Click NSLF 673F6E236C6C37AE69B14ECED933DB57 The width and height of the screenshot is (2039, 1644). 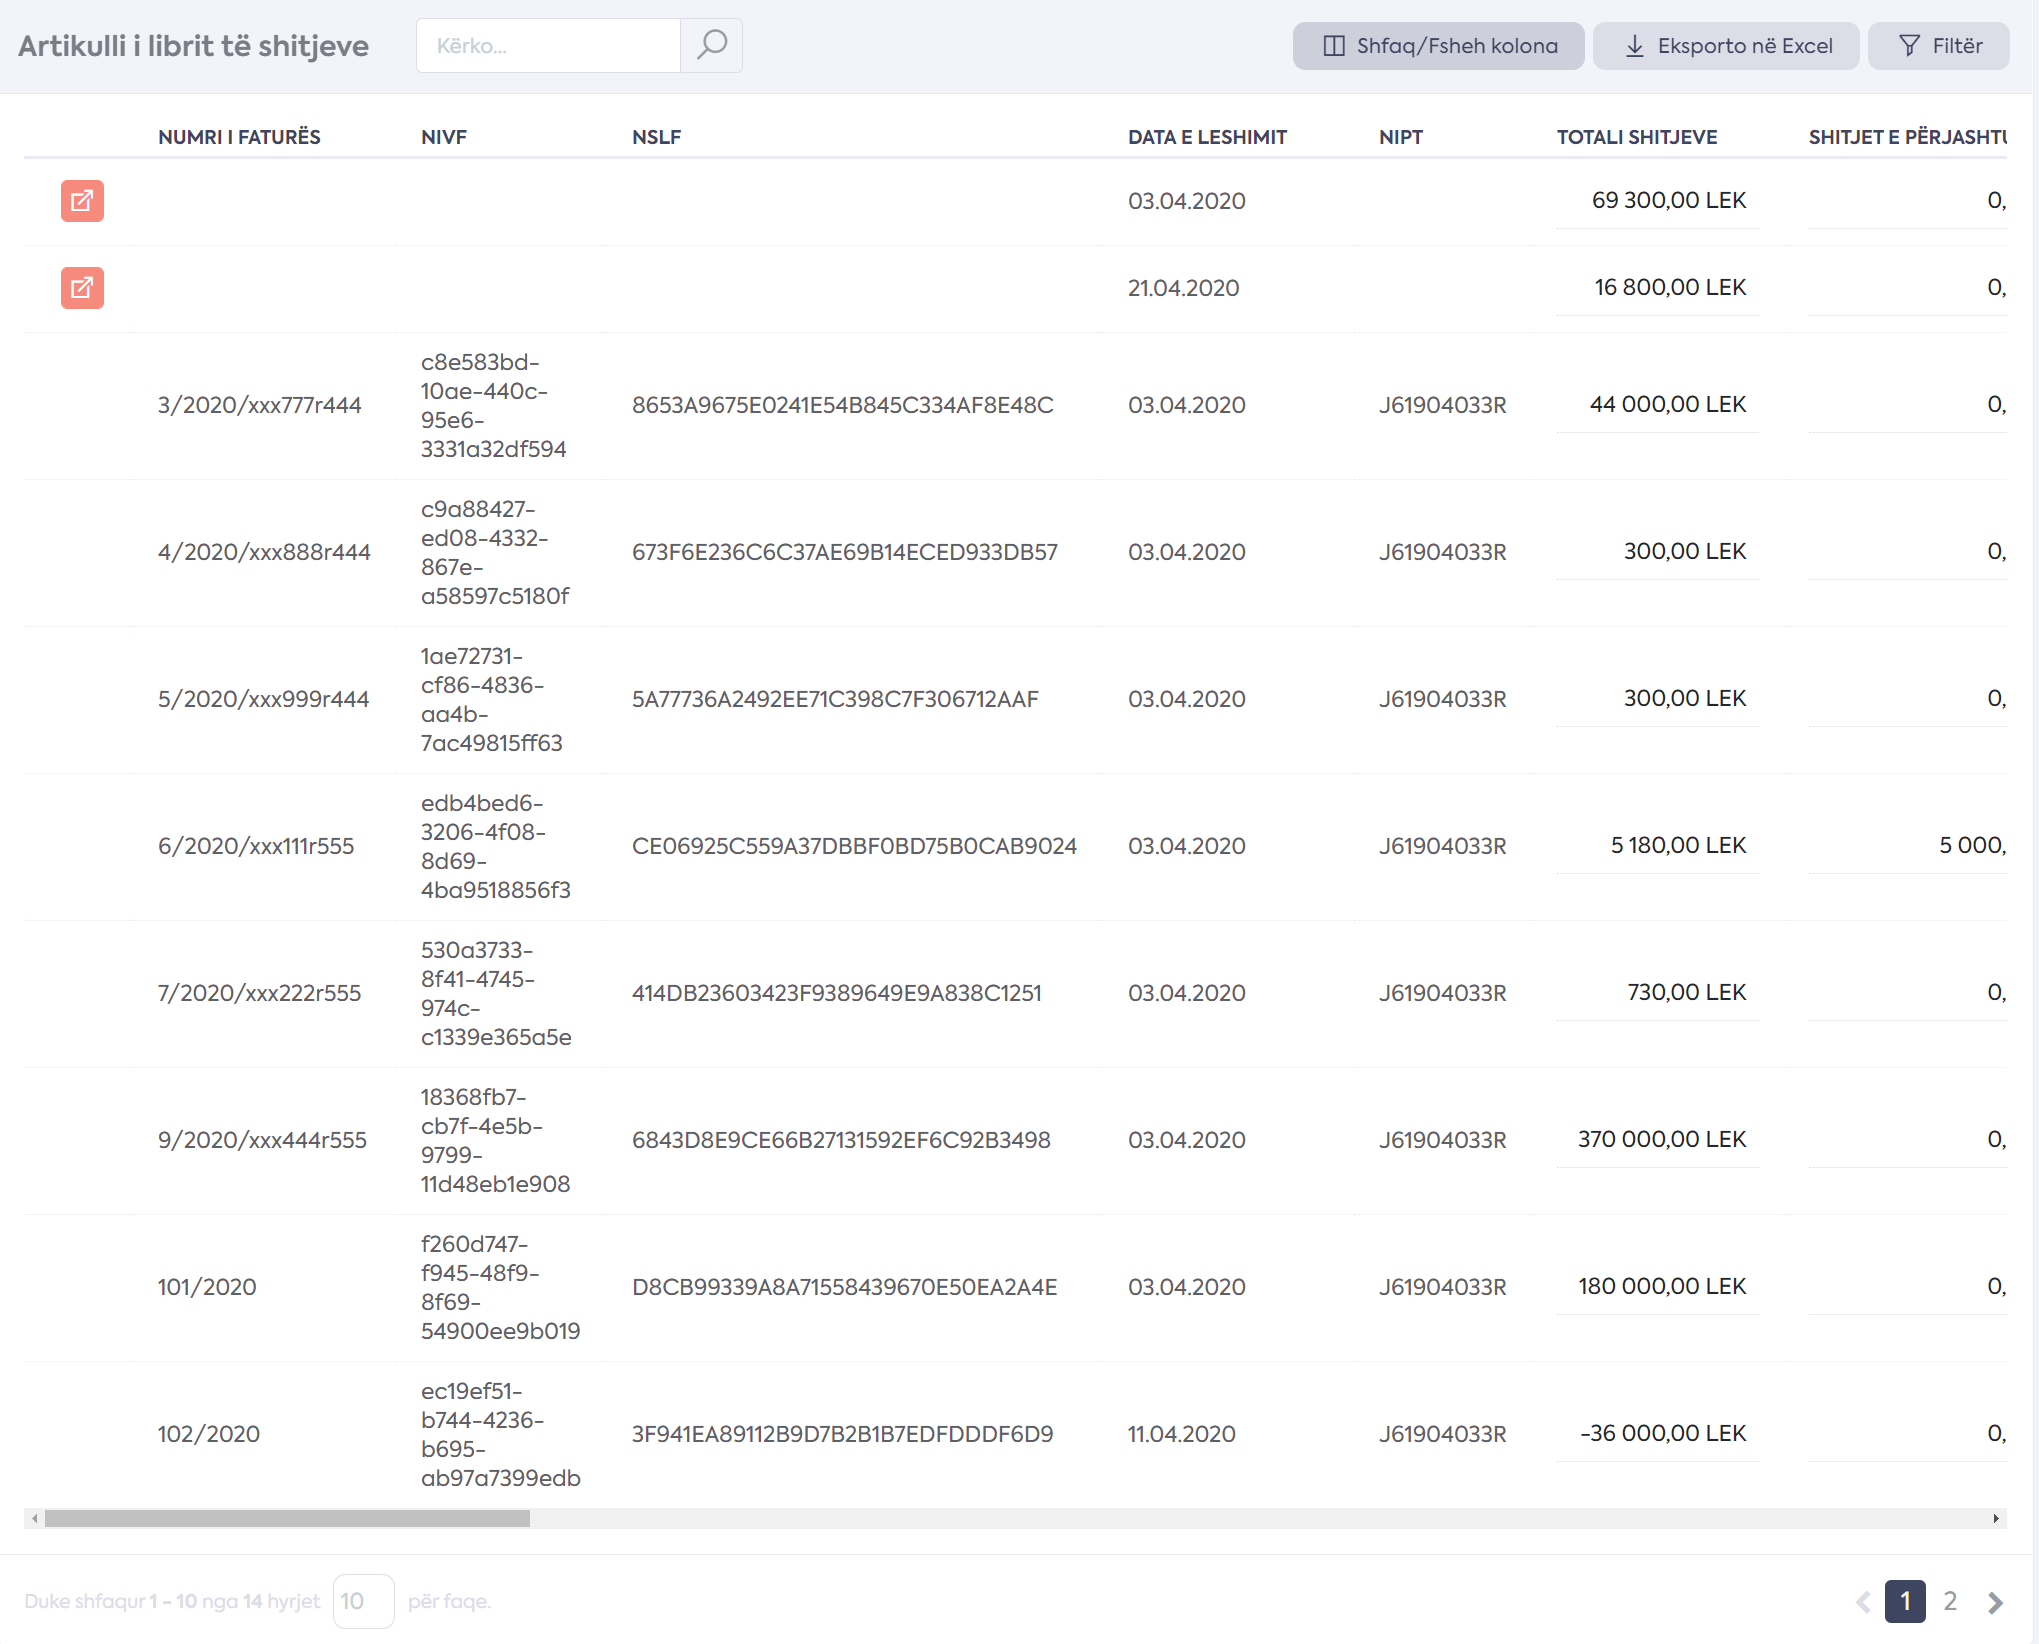point(844,552)
